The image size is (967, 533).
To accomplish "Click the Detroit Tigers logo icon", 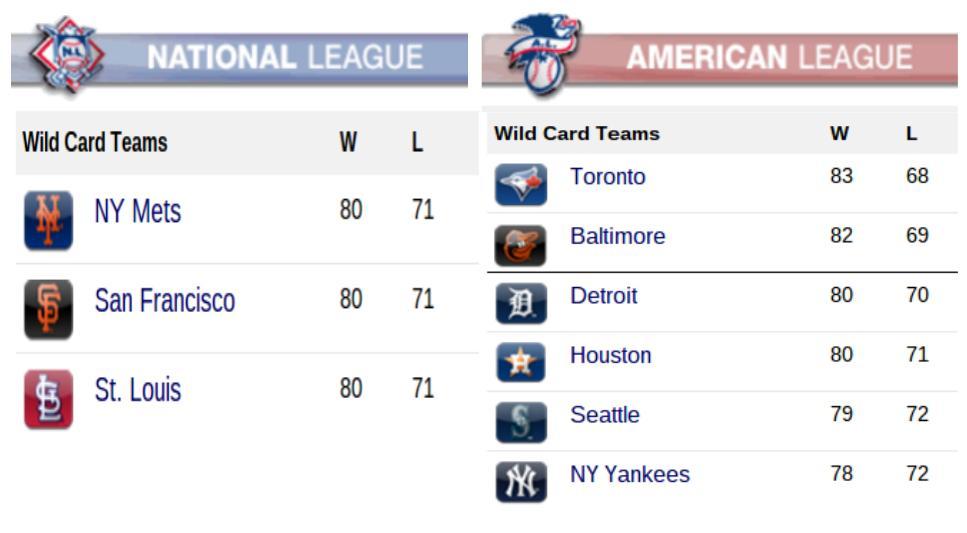I will tap(521, 304).
